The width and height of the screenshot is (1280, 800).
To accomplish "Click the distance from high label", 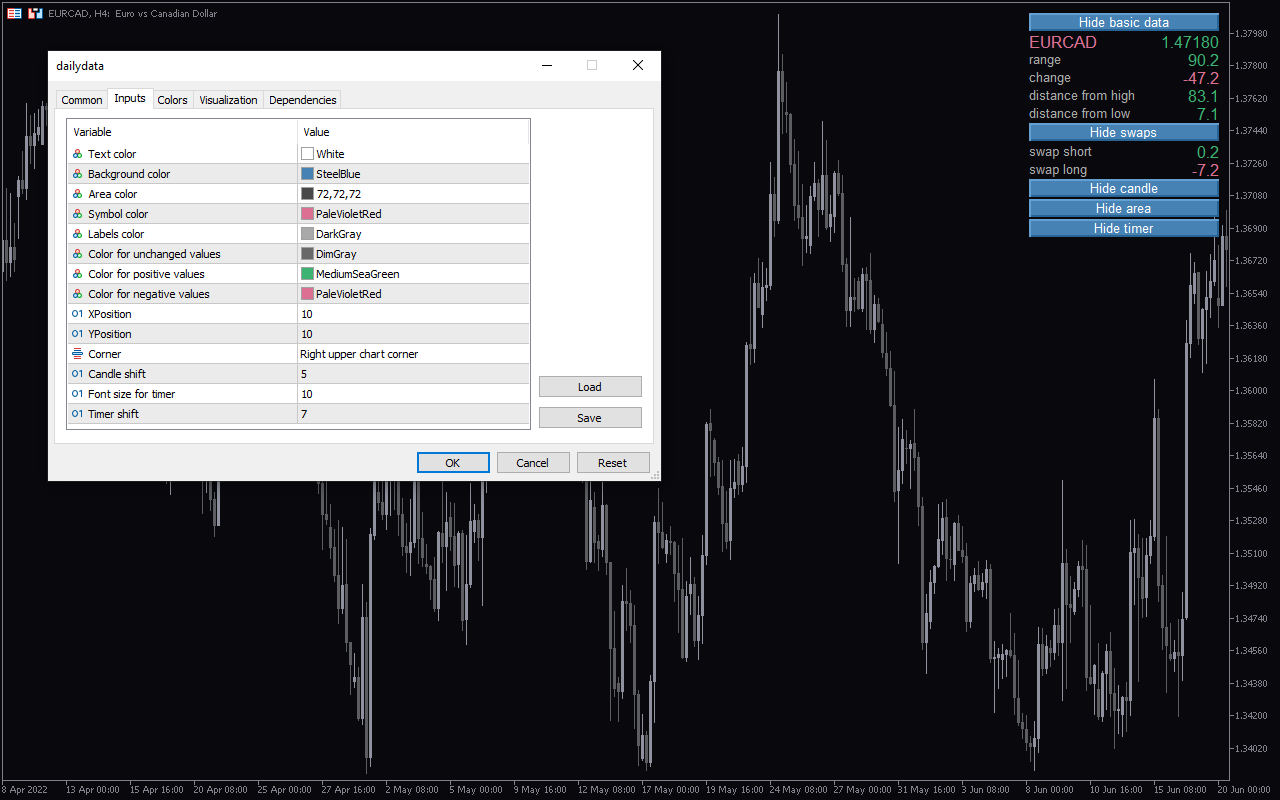I will click(1082, 96).
